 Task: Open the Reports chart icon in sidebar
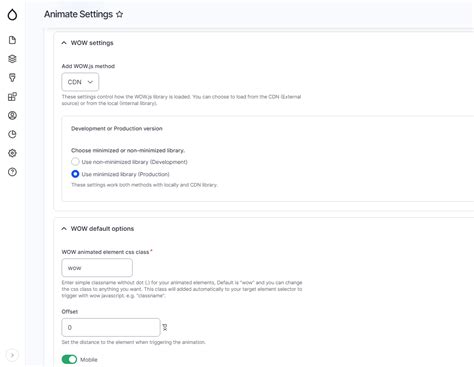click(x=12, y=134)
